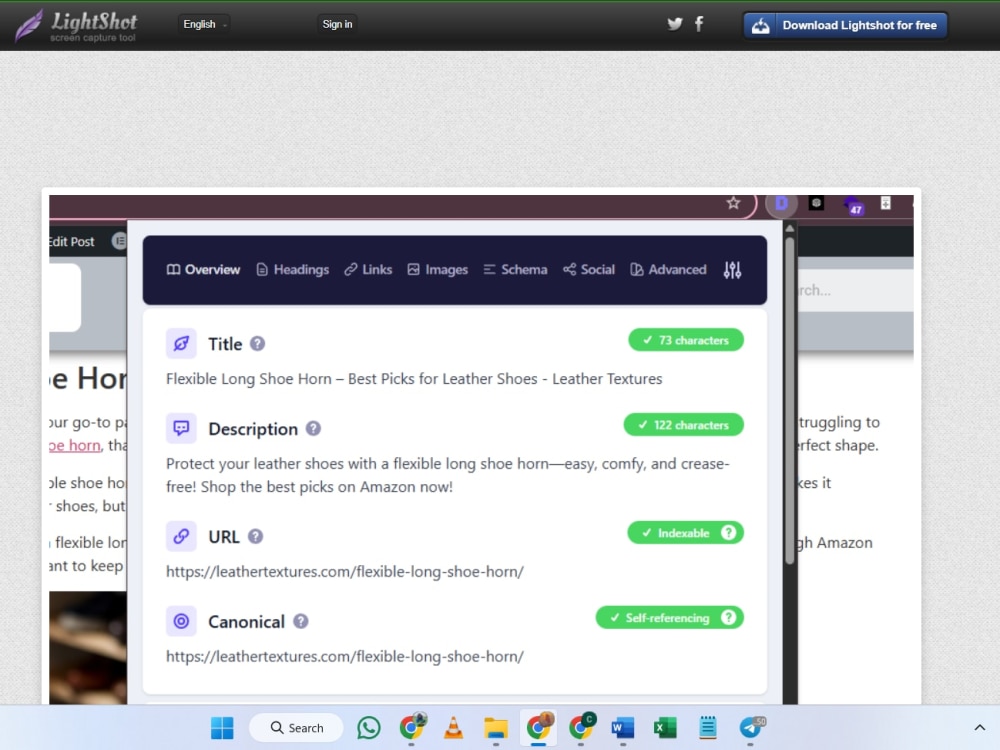Switch to the Overview tab

[x=203, y=270]
